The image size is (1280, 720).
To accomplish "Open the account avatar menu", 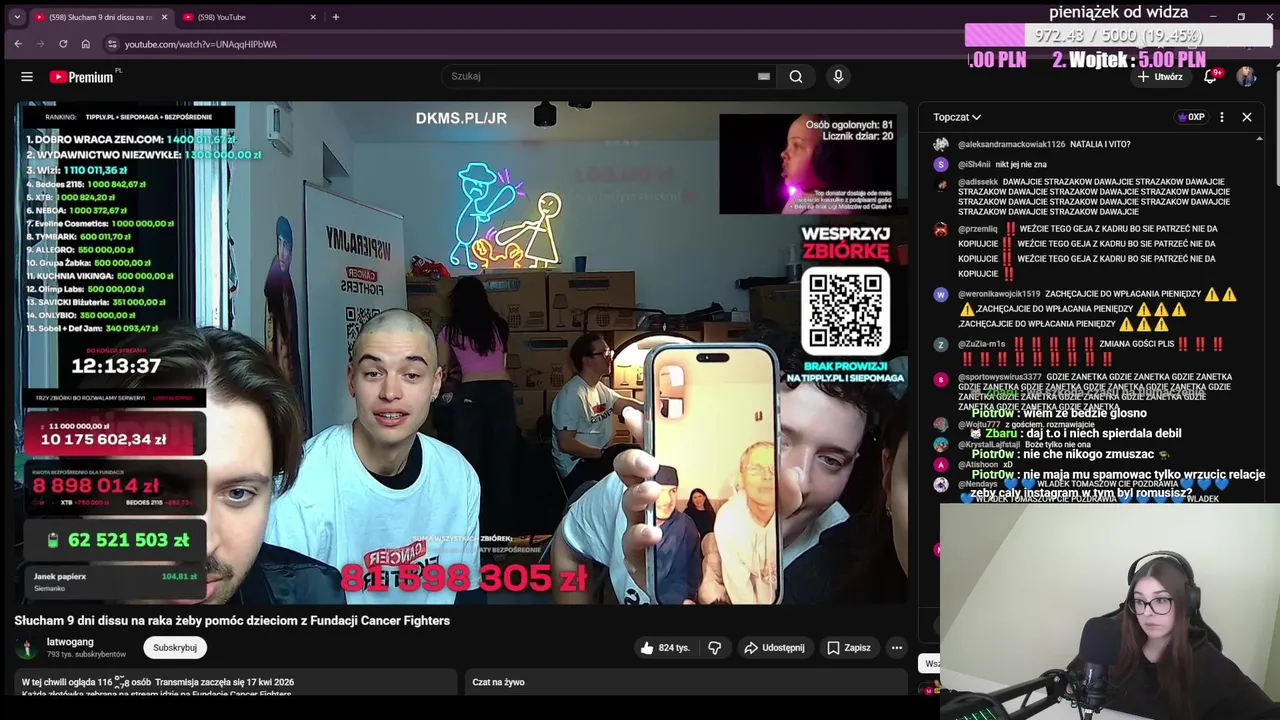I will (1246, 77).
